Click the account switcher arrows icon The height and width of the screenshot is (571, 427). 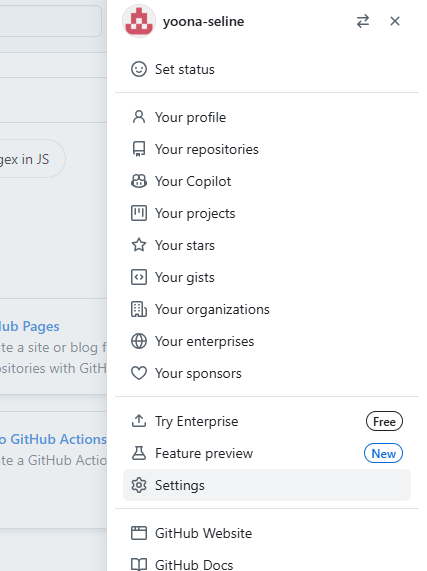[x=363, y=21]
